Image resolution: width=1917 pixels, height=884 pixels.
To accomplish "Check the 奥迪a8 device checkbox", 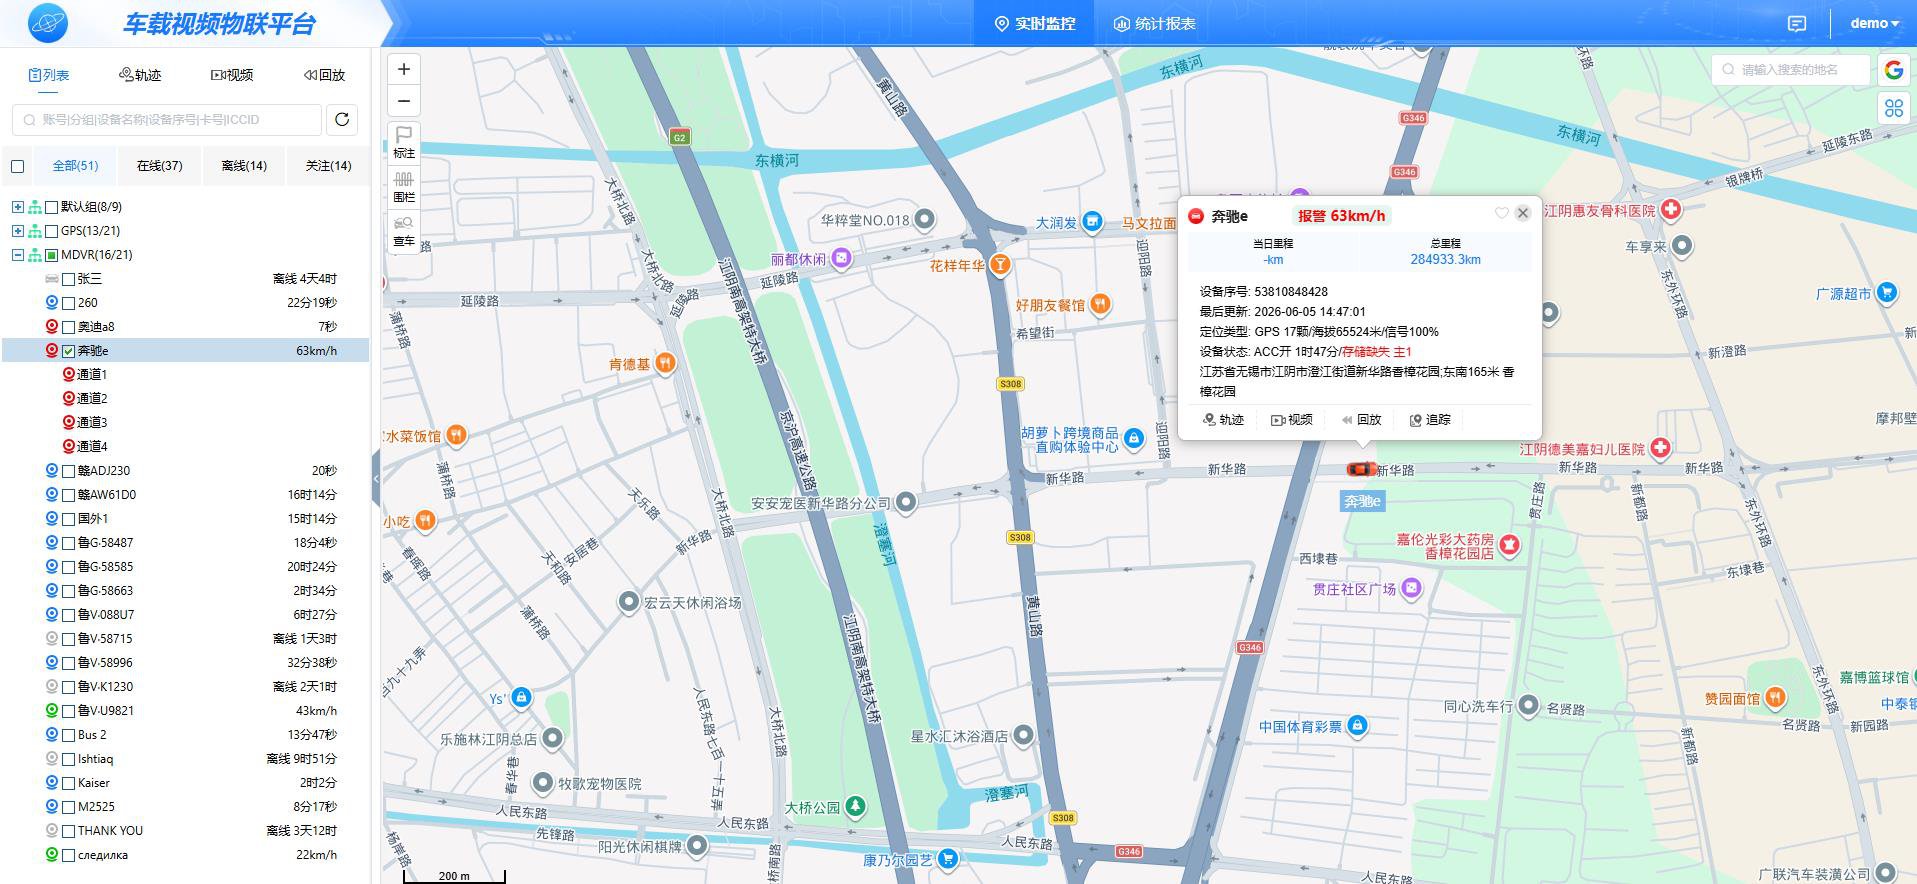I will coord(69,327).
